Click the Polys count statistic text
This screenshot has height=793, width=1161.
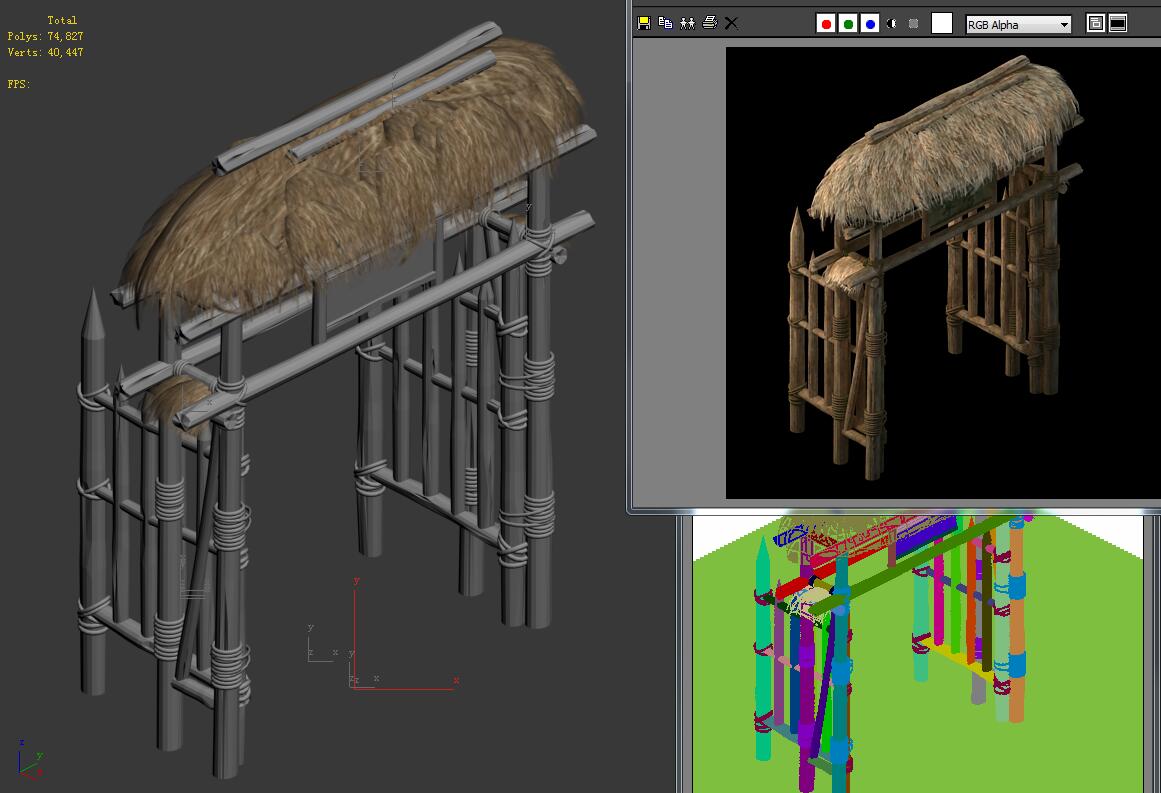[45, 36]
